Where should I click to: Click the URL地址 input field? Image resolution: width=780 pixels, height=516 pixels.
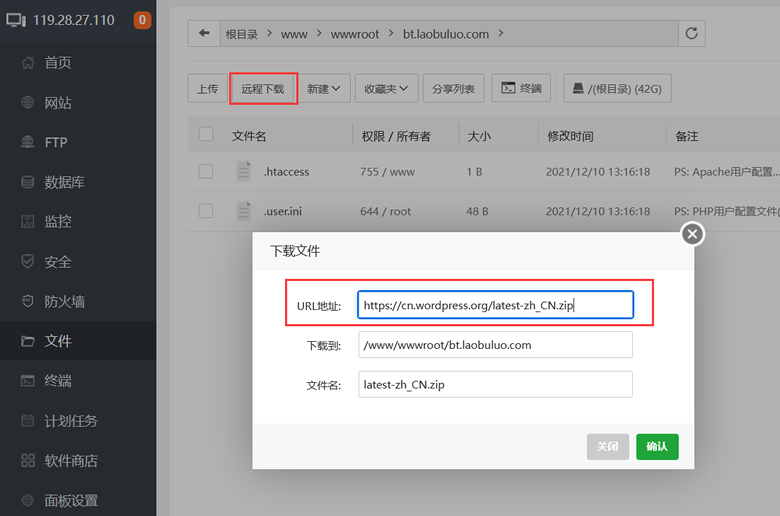[495, 305]
